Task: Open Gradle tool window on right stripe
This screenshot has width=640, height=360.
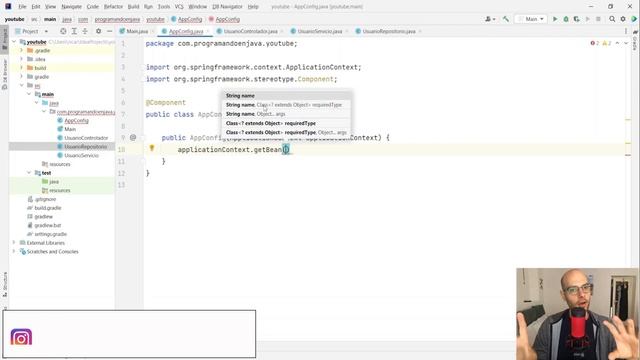Action: click(x=635, y=41)
